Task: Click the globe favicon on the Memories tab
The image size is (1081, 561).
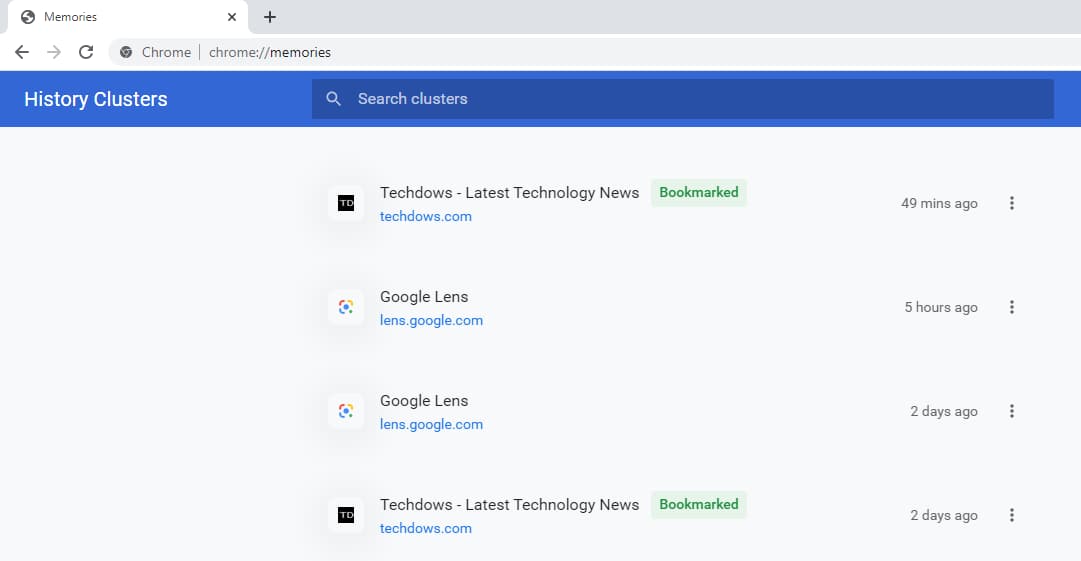Action: point(28,17)
